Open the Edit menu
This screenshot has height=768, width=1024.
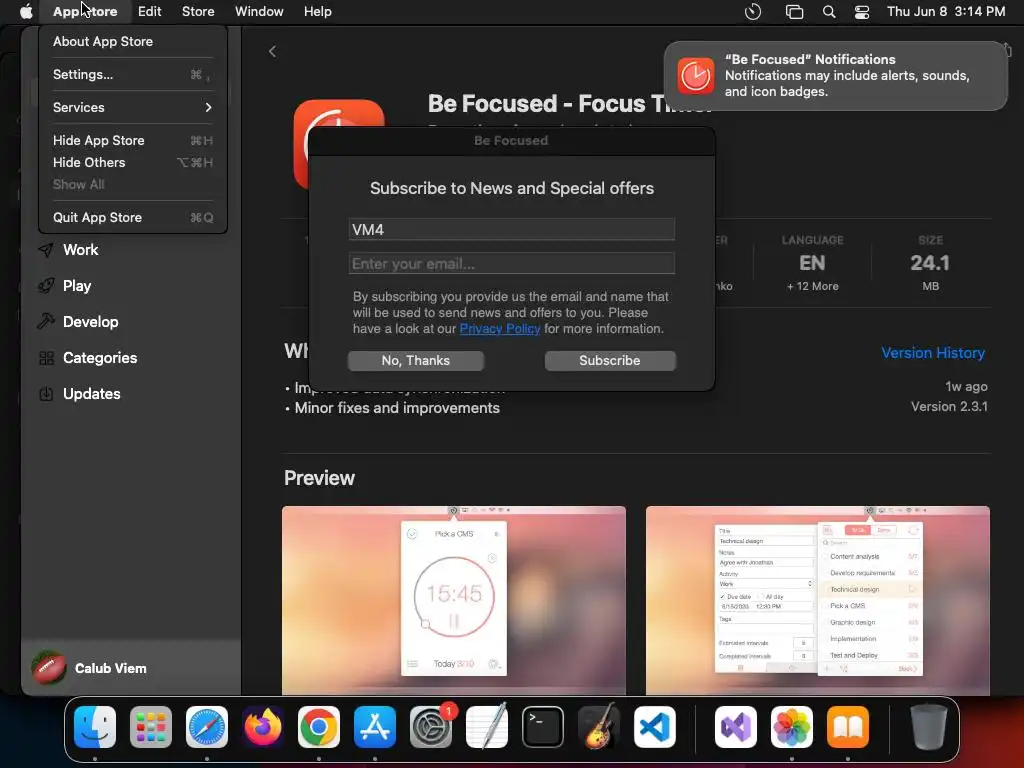coord(150,11)
